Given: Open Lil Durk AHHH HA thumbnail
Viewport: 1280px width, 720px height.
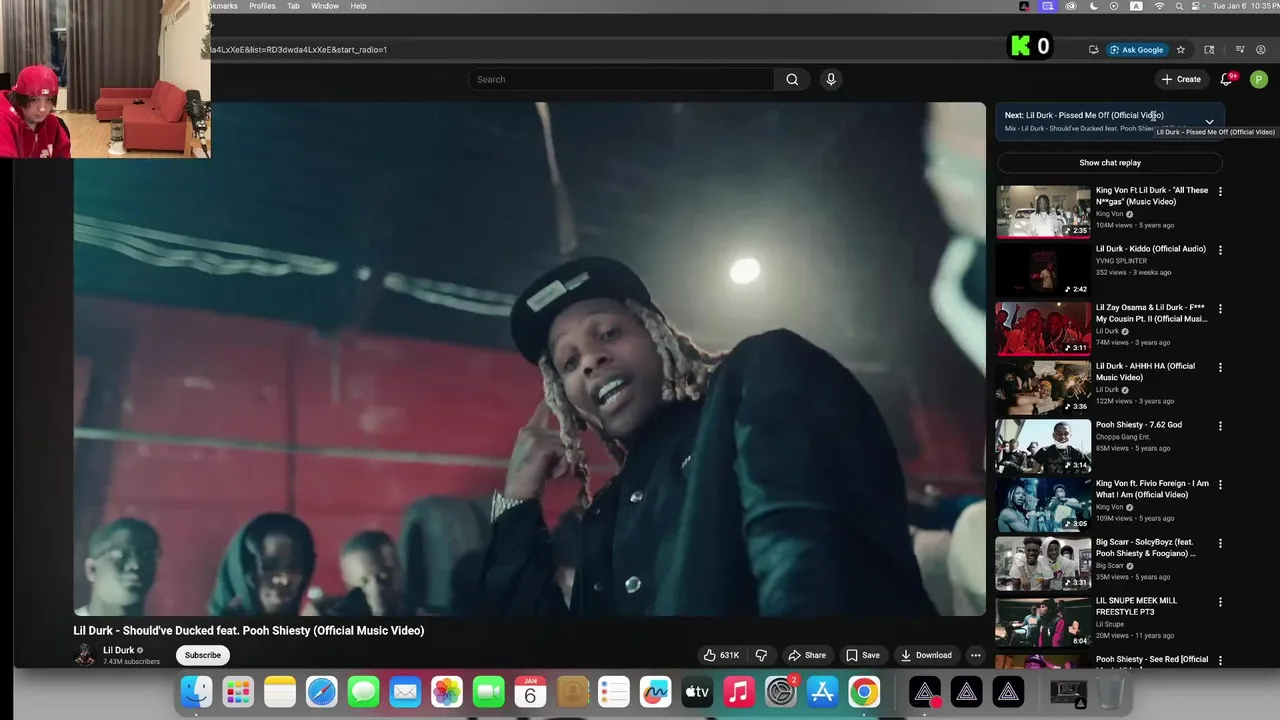Looking at the screenshot, I should point(1043,387).
